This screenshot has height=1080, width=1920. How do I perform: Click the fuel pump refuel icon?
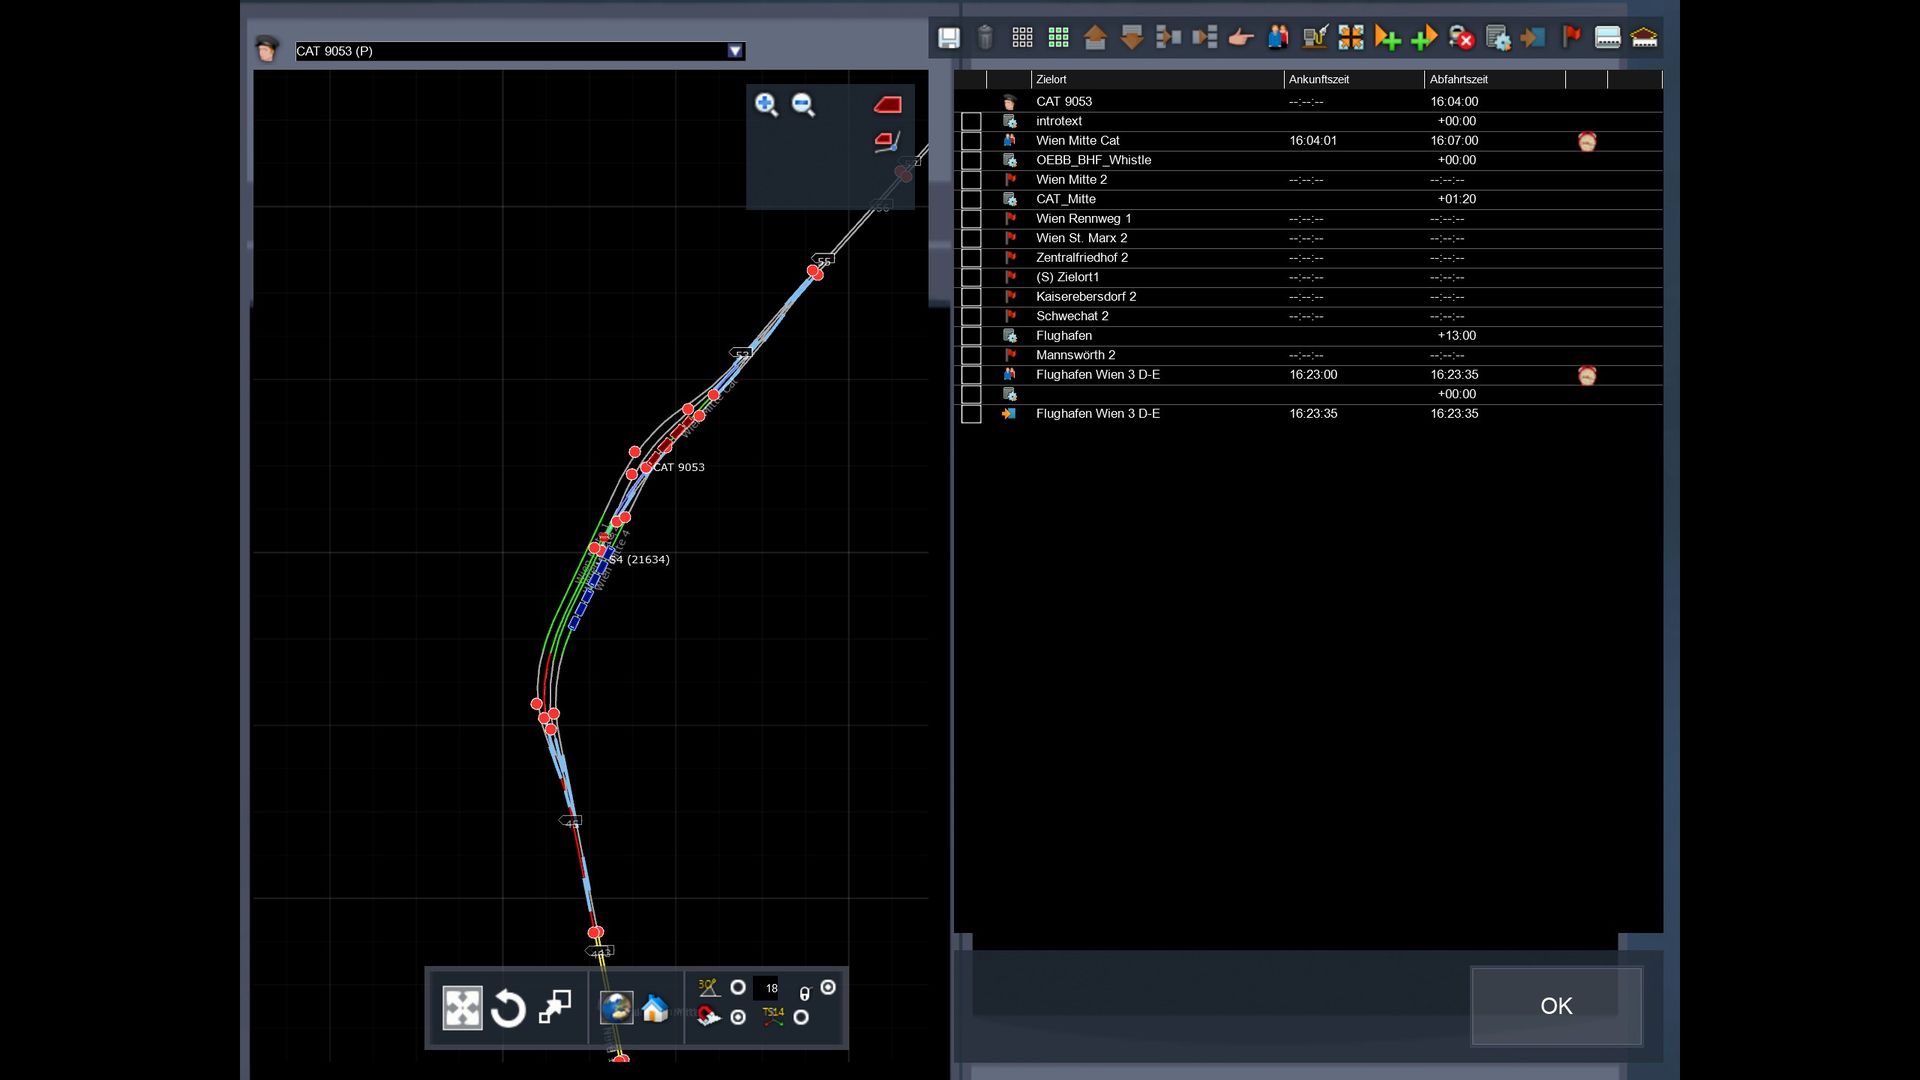tap(1315, 38)
